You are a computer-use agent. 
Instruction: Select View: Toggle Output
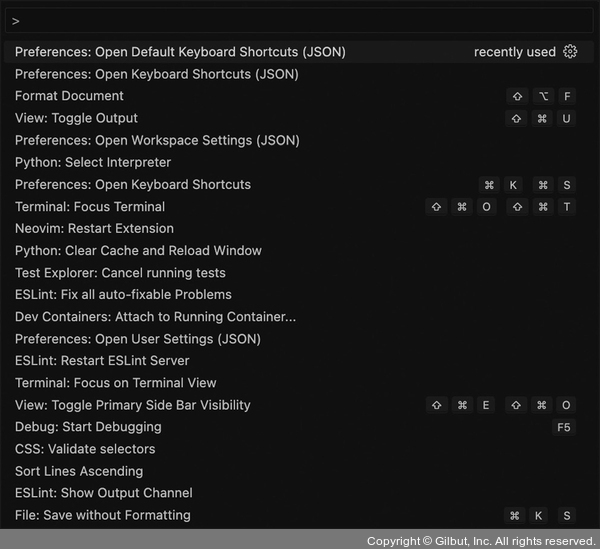tap(77, 118)
